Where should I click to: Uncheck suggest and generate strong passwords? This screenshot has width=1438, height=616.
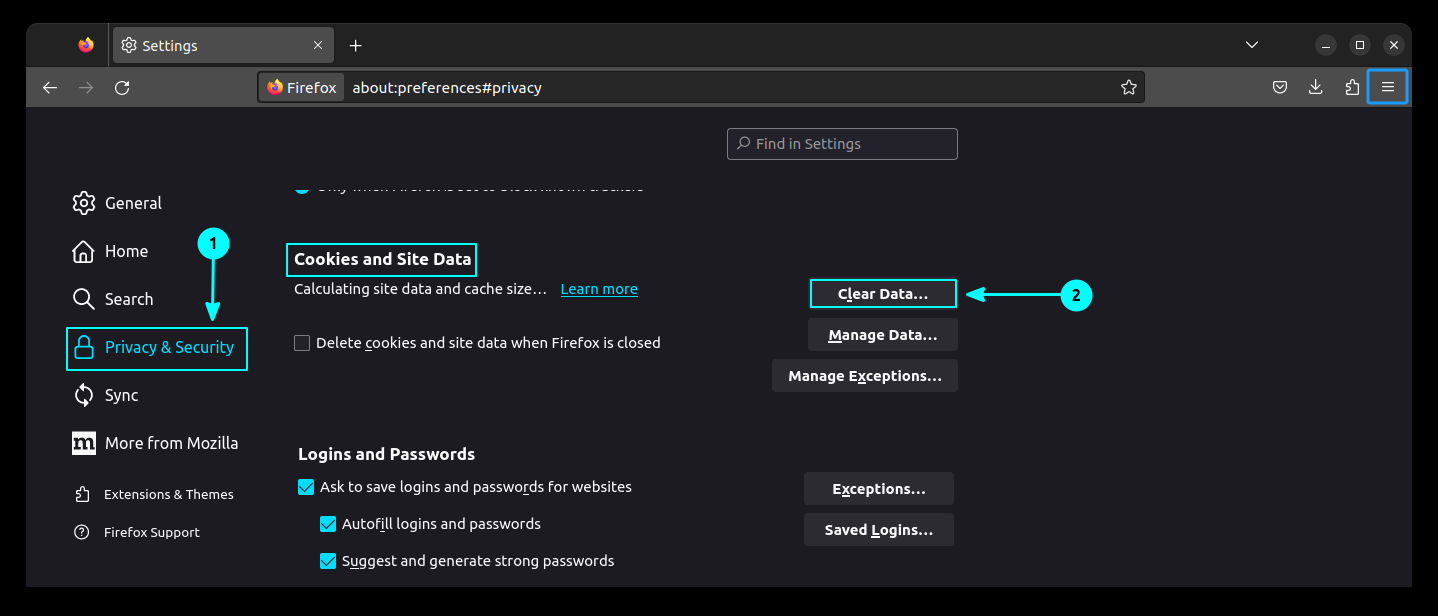pos(328,561)
